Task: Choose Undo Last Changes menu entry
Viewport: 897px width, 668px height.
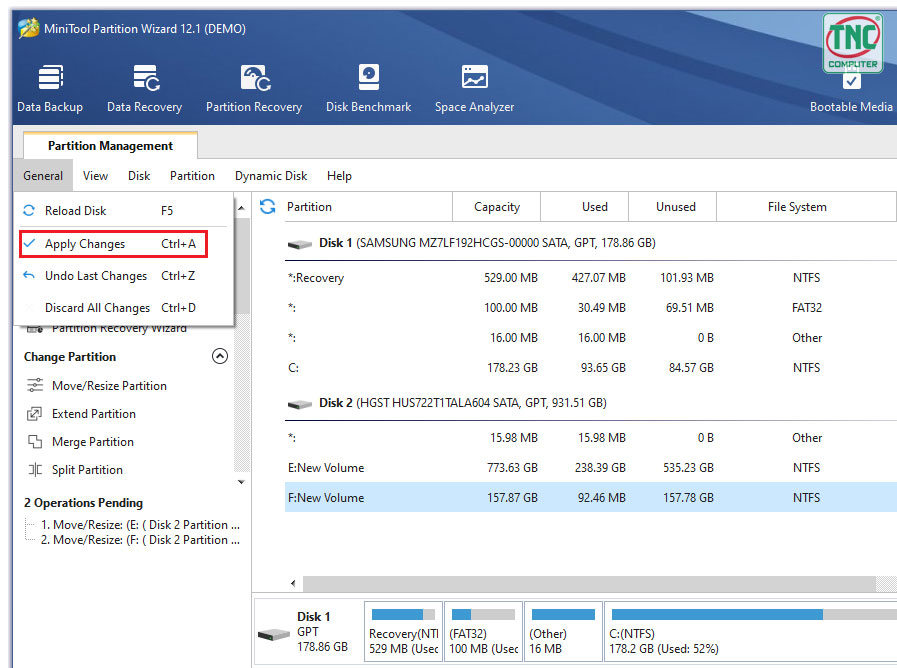Action: pyautogui.click(x=124, y=276)
